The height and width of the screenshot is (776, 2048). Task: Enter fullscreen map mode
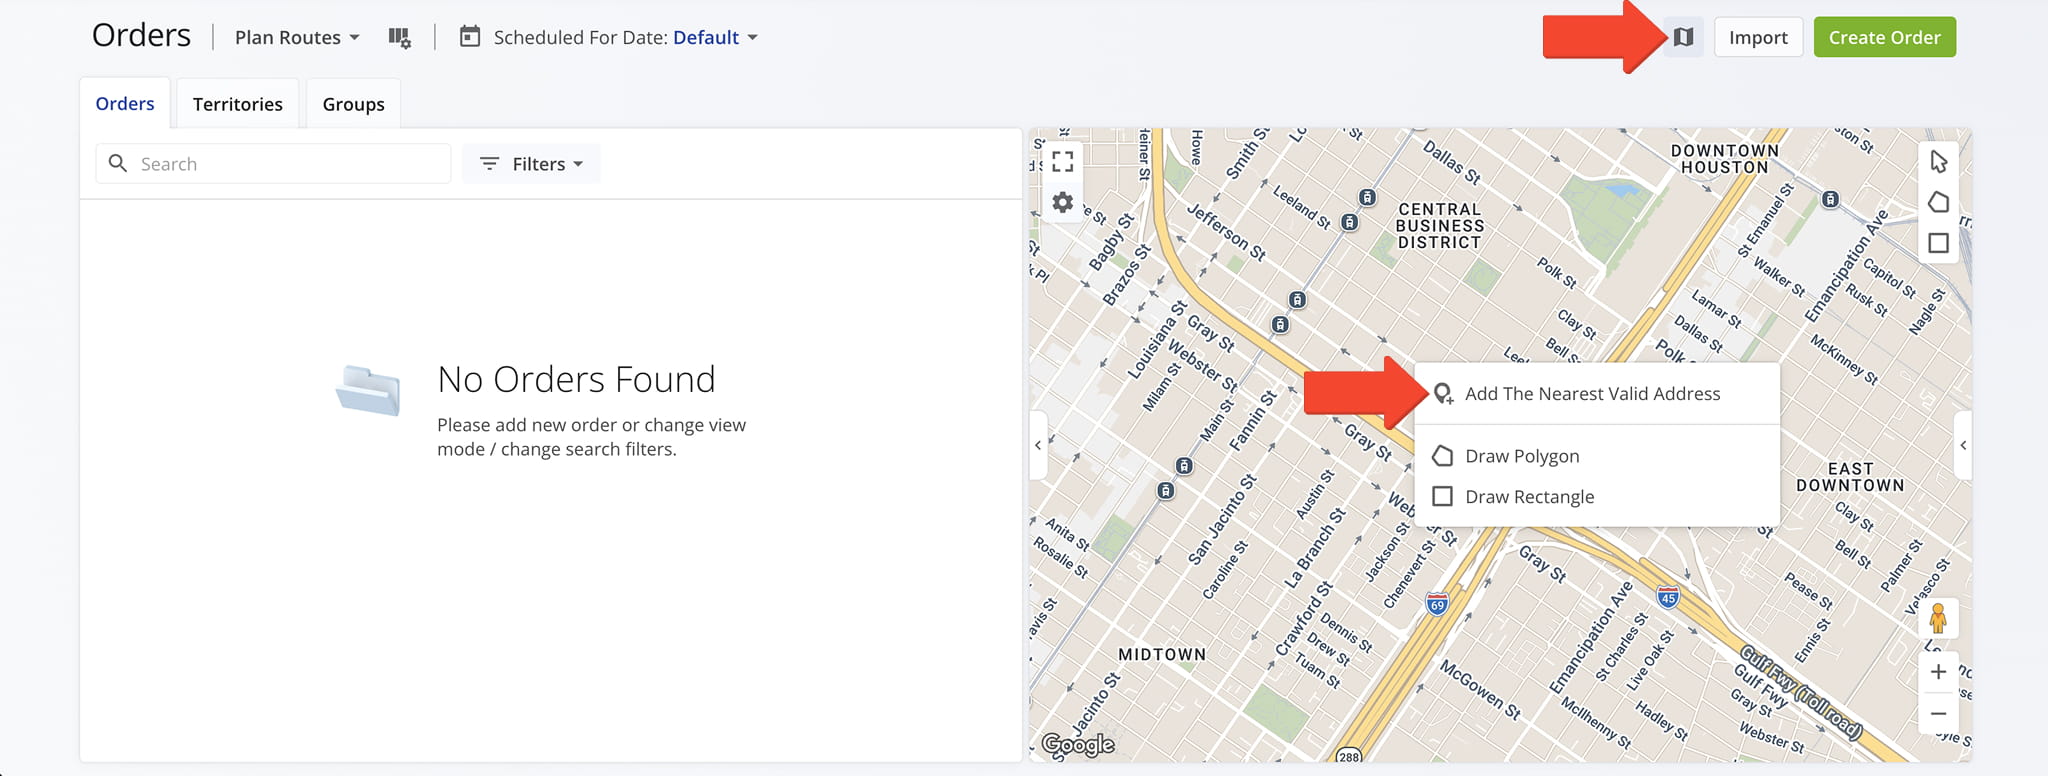pos(1062,161)
